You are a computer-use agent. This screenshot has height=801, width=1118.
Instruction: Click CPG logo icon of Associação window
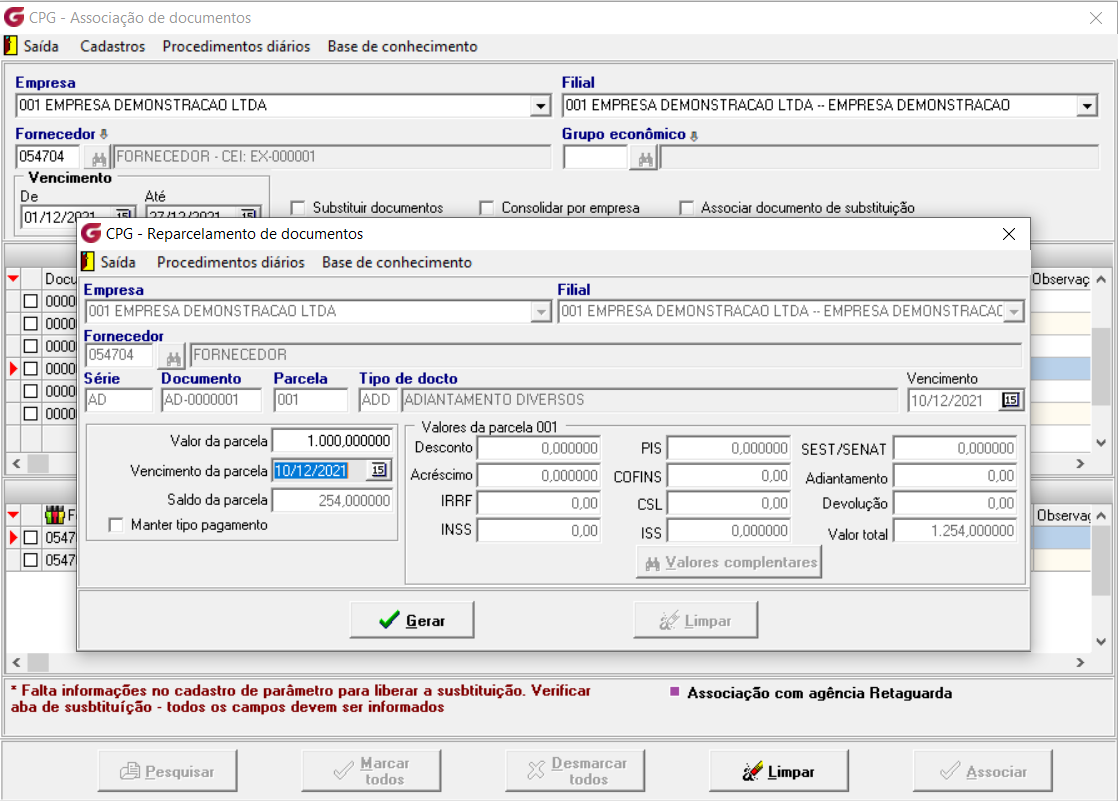[x=14, y=17]
